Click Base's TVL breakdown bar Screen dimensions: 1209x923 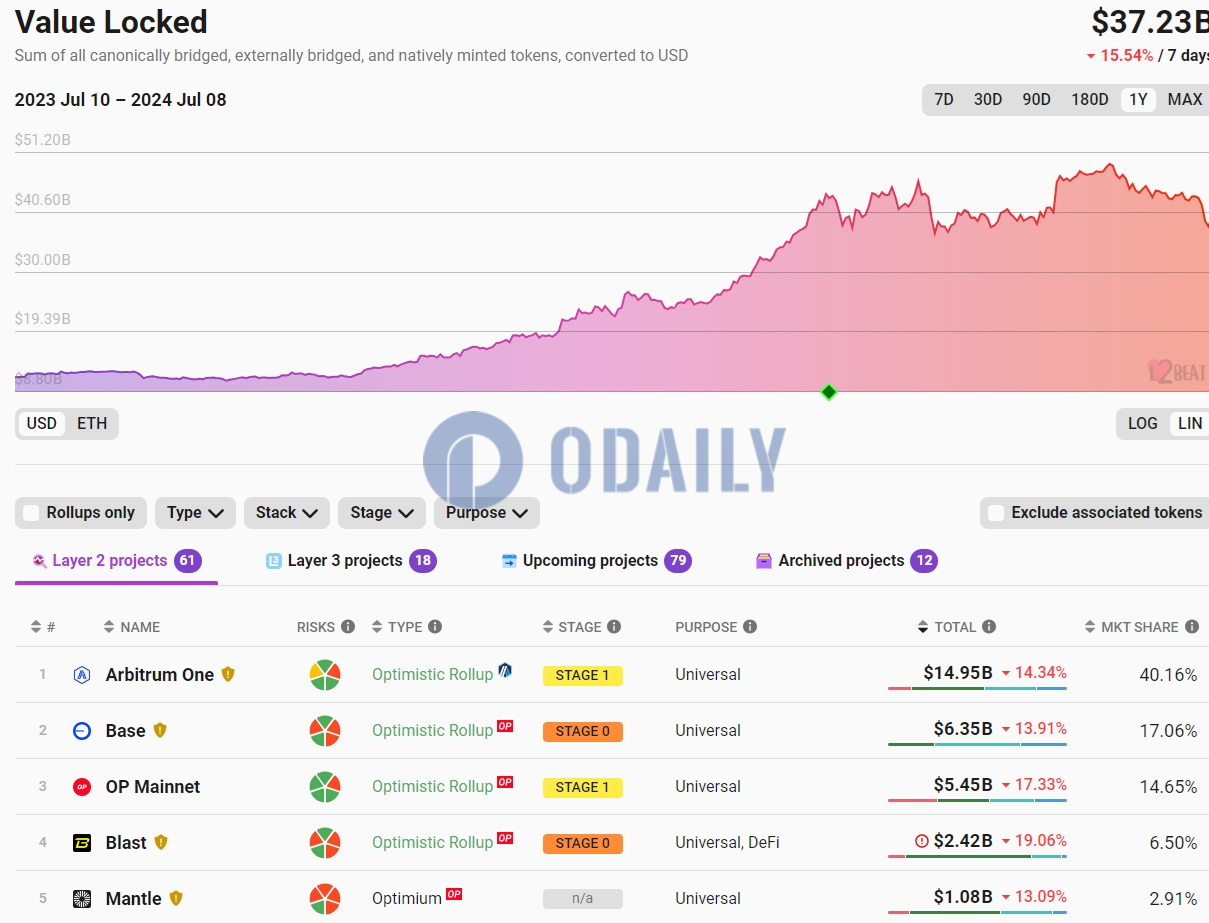click(x=977, y=744)
